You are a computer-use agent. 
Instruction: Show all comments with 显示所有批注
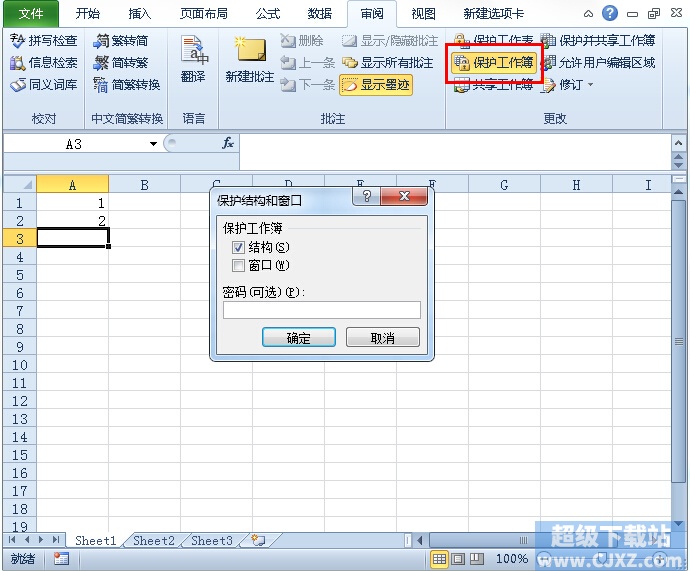(387, 62)
